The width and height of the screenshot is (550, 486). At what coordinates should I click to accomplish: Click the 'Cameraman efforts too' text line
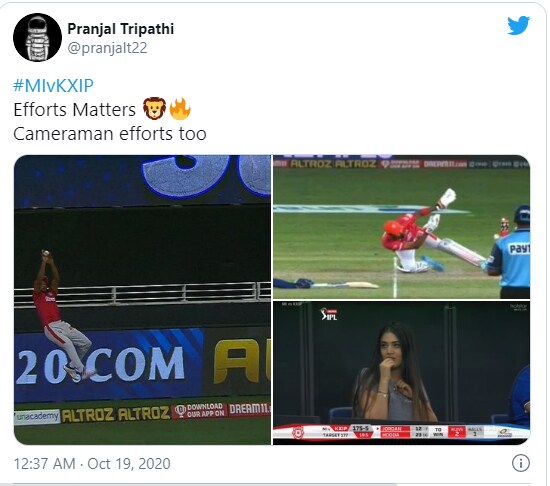110,134
